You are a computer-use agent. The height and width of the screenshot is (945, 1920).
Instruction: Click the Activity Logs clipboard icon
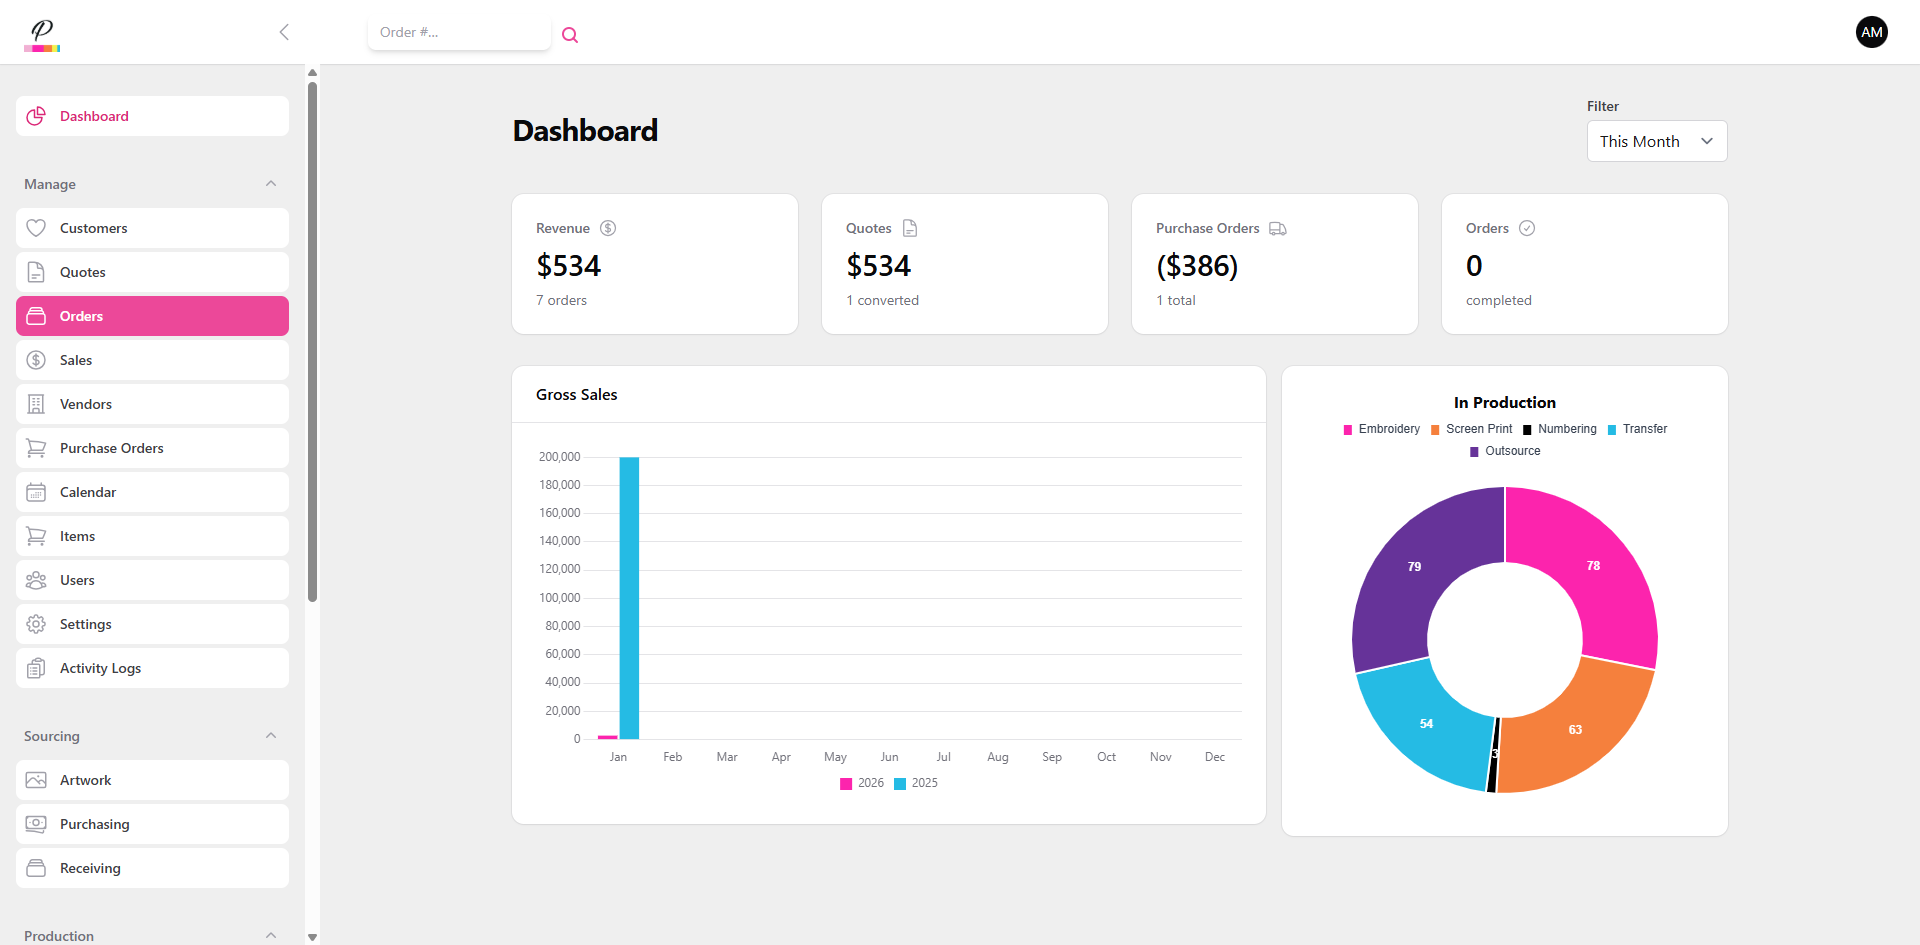[36, 668]
